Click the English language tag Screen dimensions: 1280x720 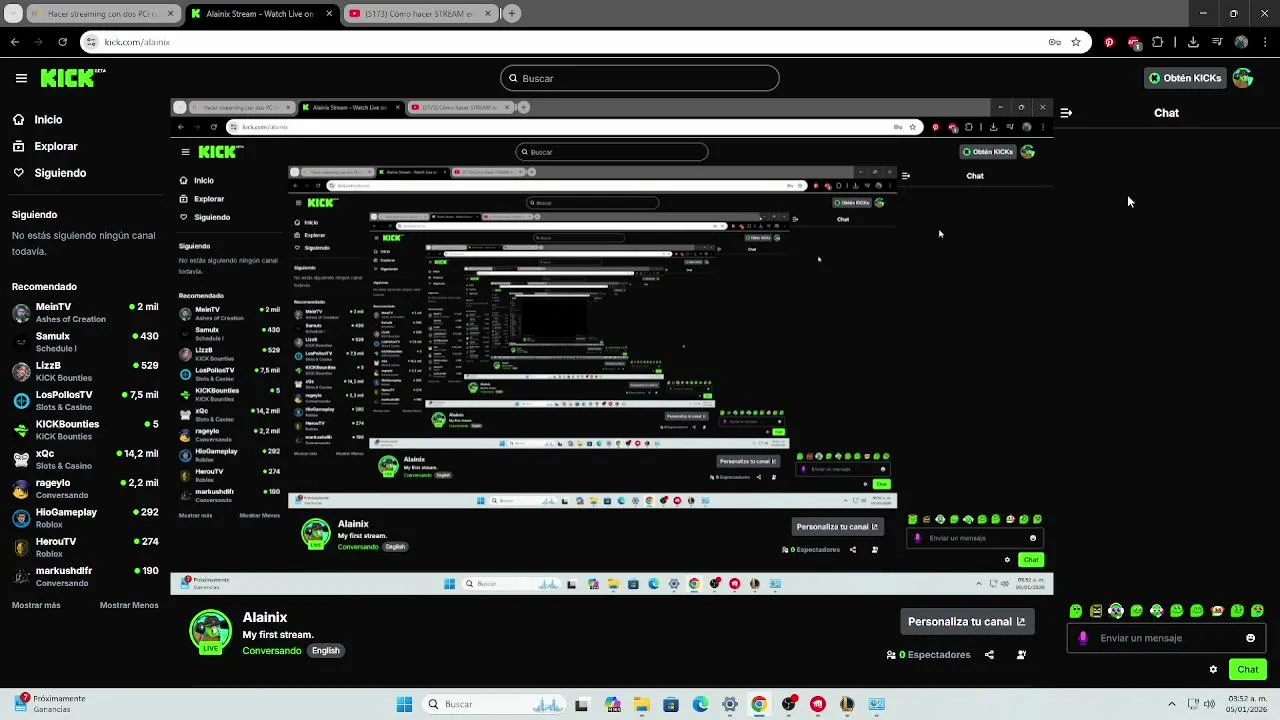[x=325, y=650]
